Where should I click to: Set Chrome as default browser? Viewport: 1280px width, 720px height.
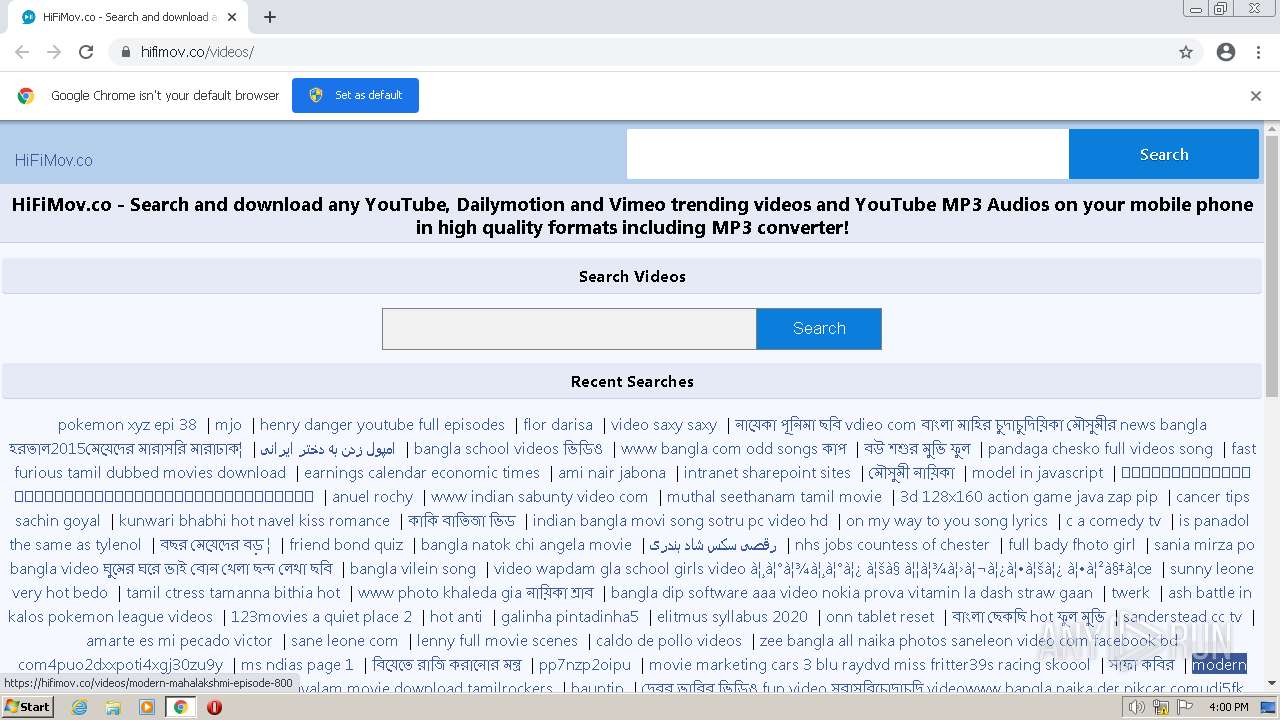(355, 95)
